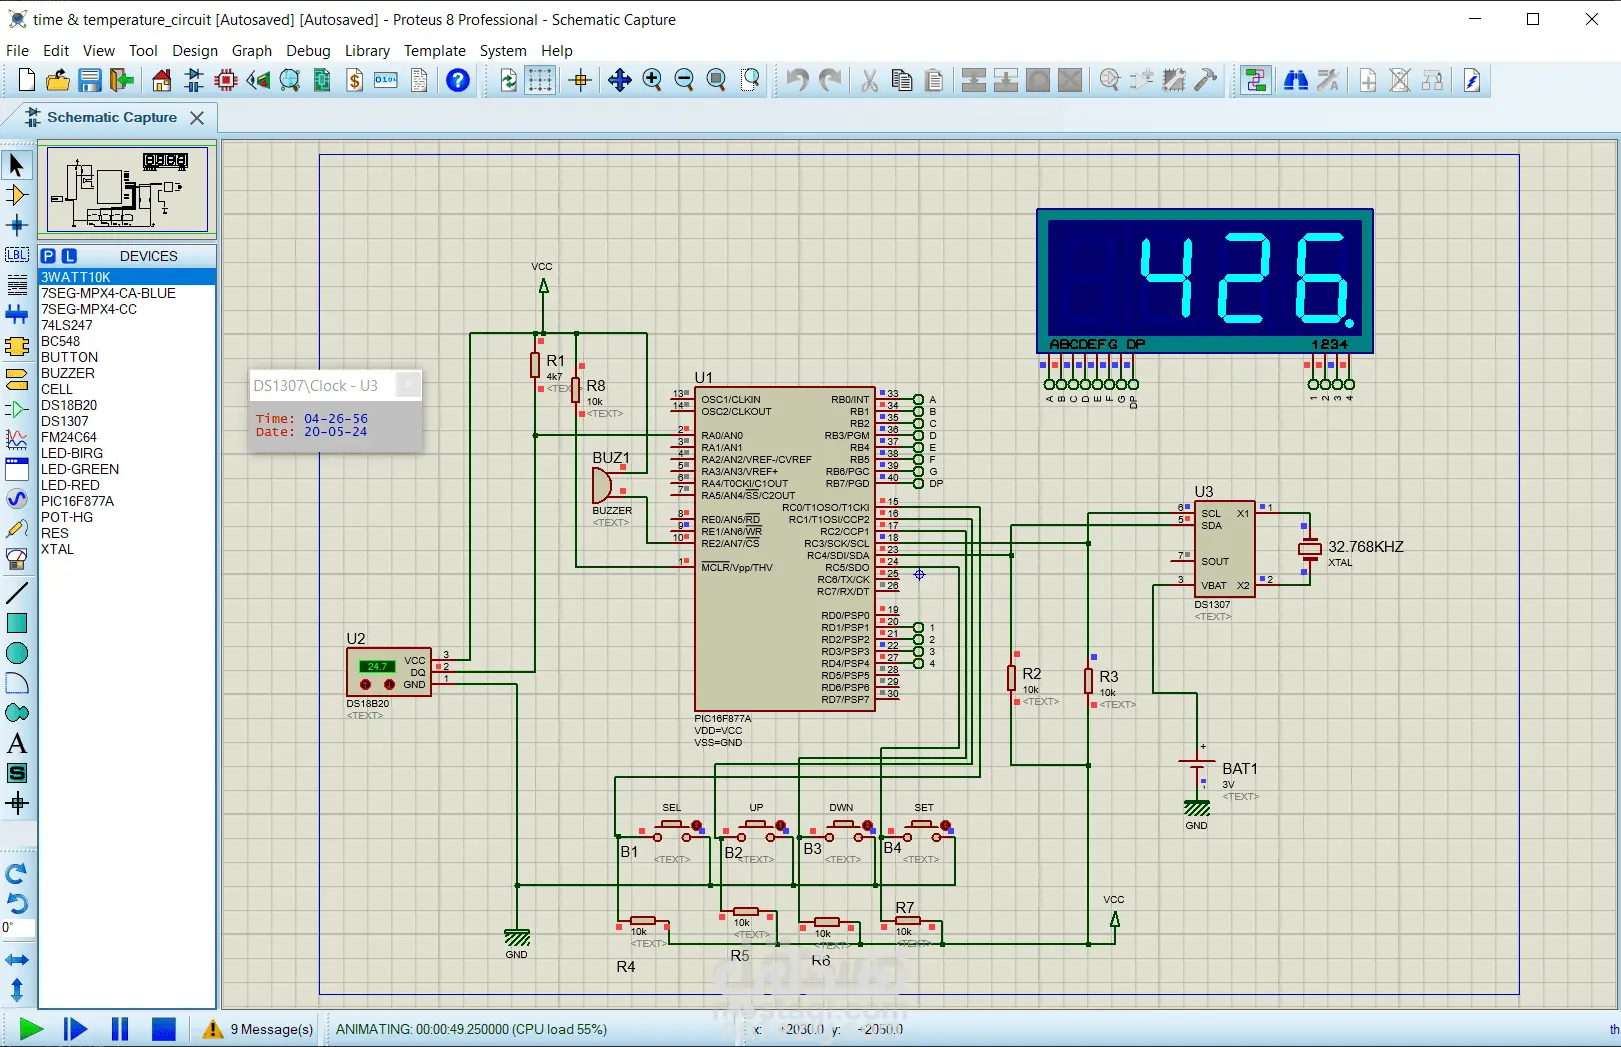Select Buses mode tool
Screen dimensions: 1621x1047
tap(17, 315)
